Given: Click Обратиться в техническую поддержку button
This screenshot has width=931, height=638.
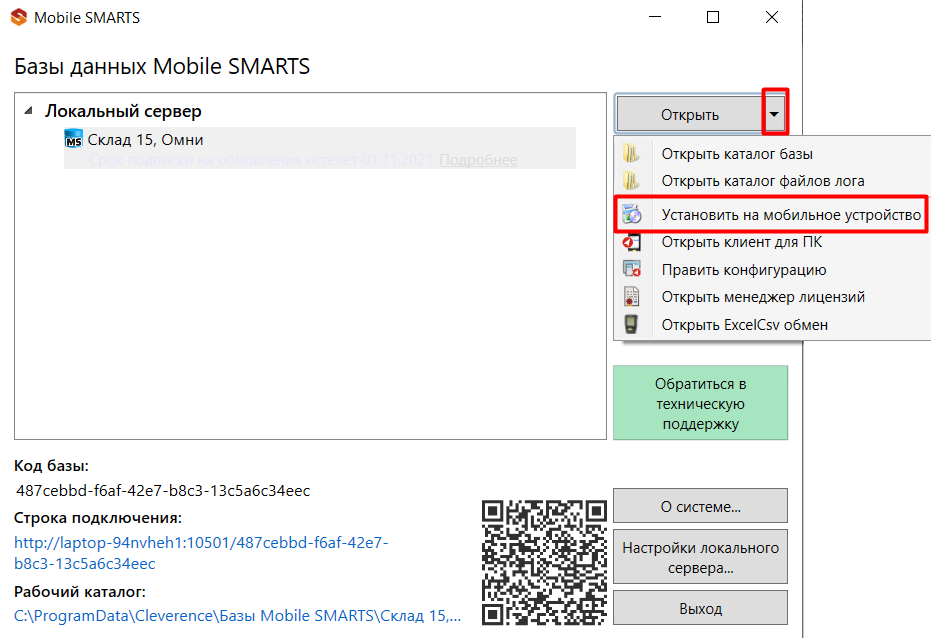Looking at the screenshot, I should [x=701, y=403].
